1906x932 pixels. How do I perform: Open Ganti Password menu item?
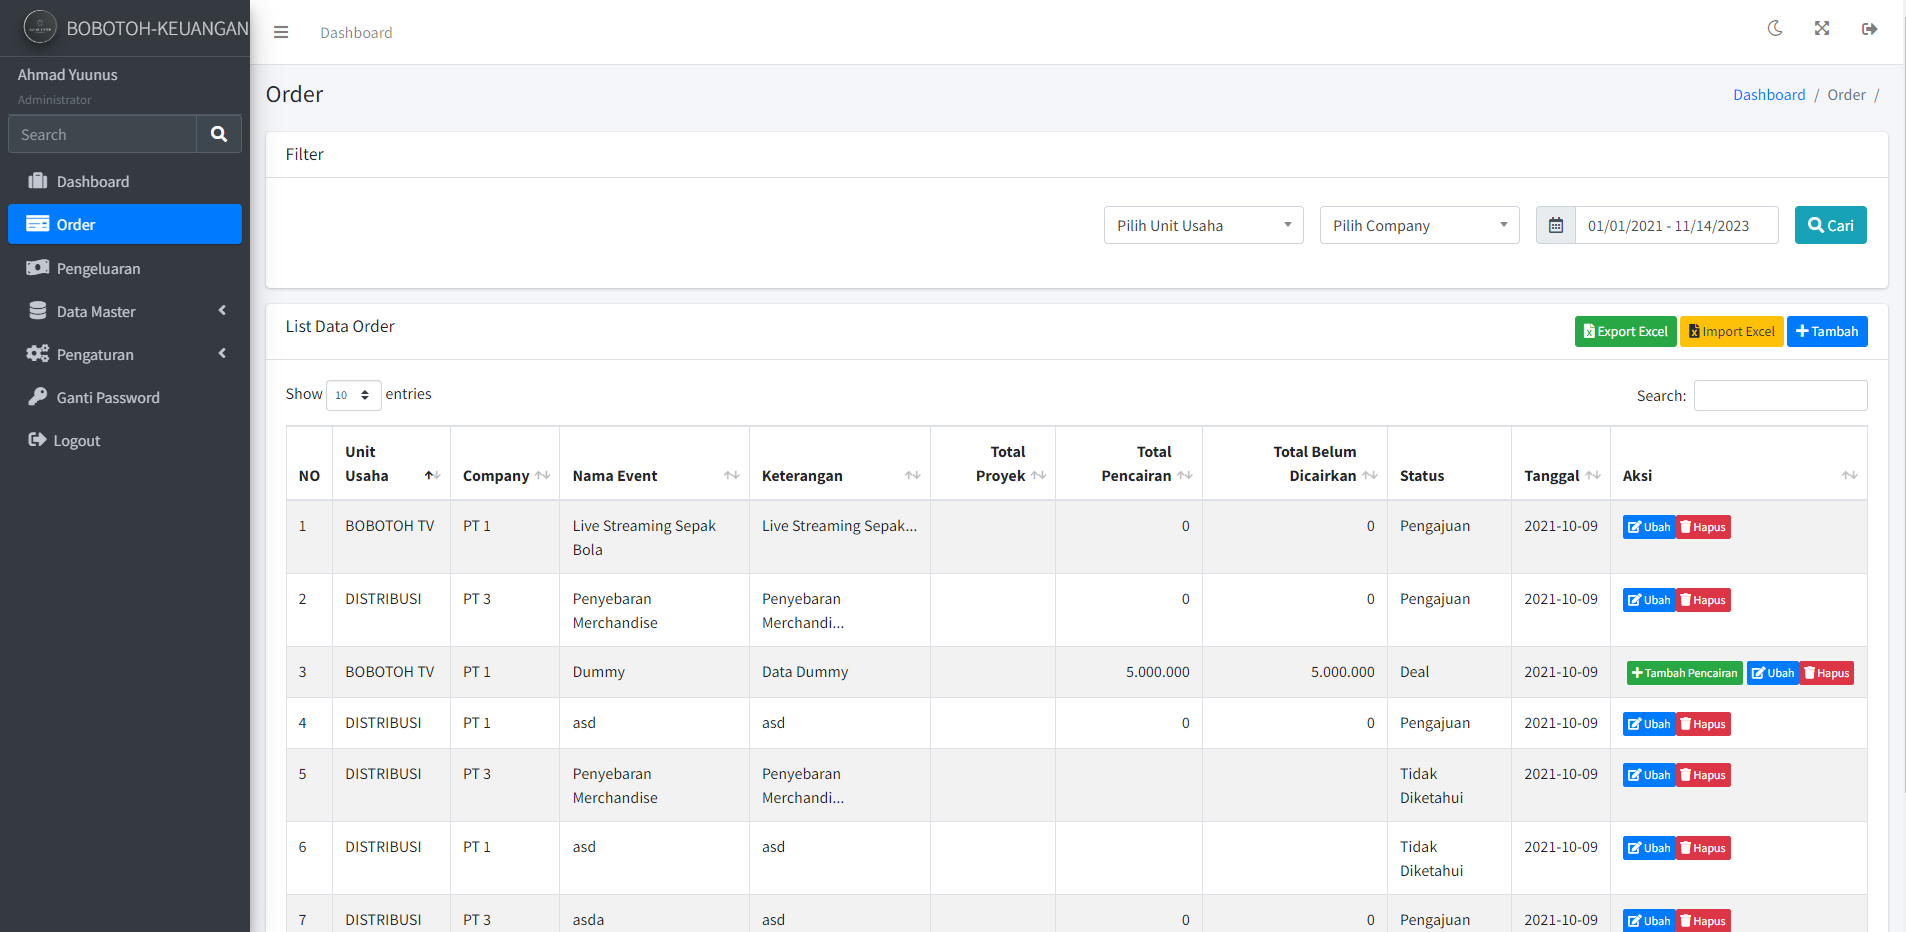[x=108, y=397]
